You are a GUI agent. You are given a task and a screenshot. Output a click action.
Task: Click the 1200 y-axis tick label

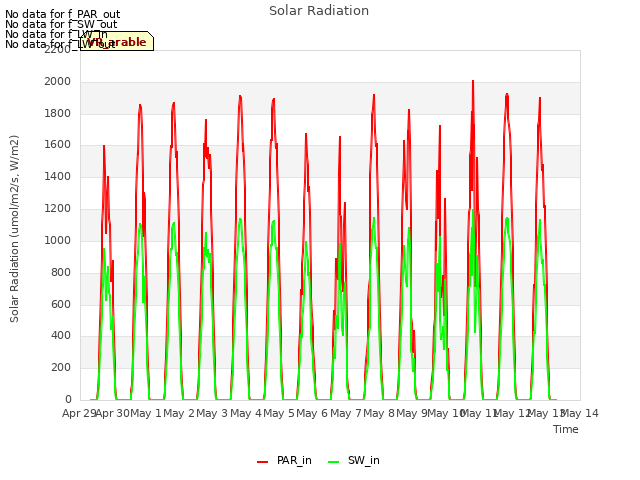tap(58, 209)
